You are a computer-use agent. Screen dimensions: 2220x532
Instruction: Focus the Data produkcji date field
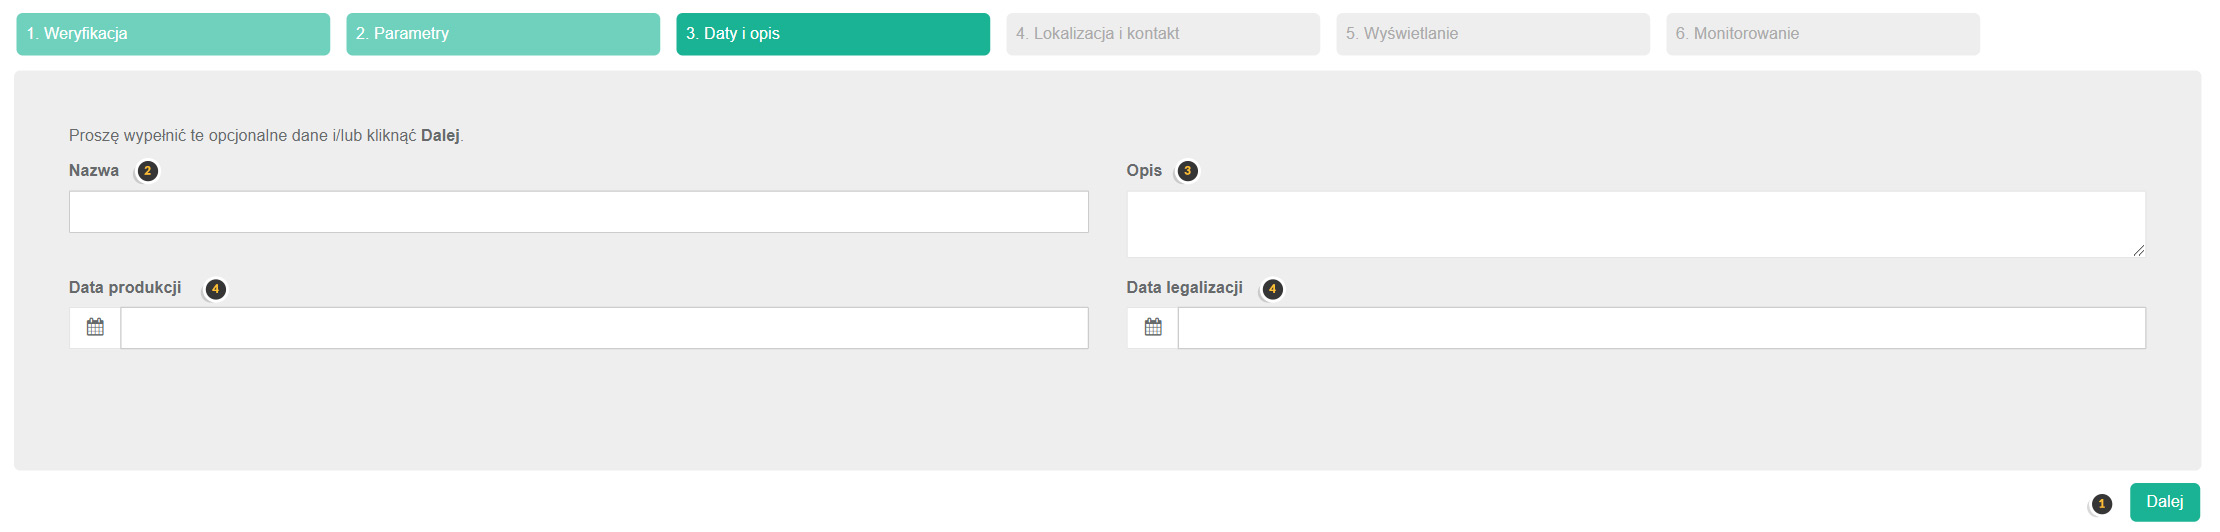pyautogui.click(x=604, y=328)
